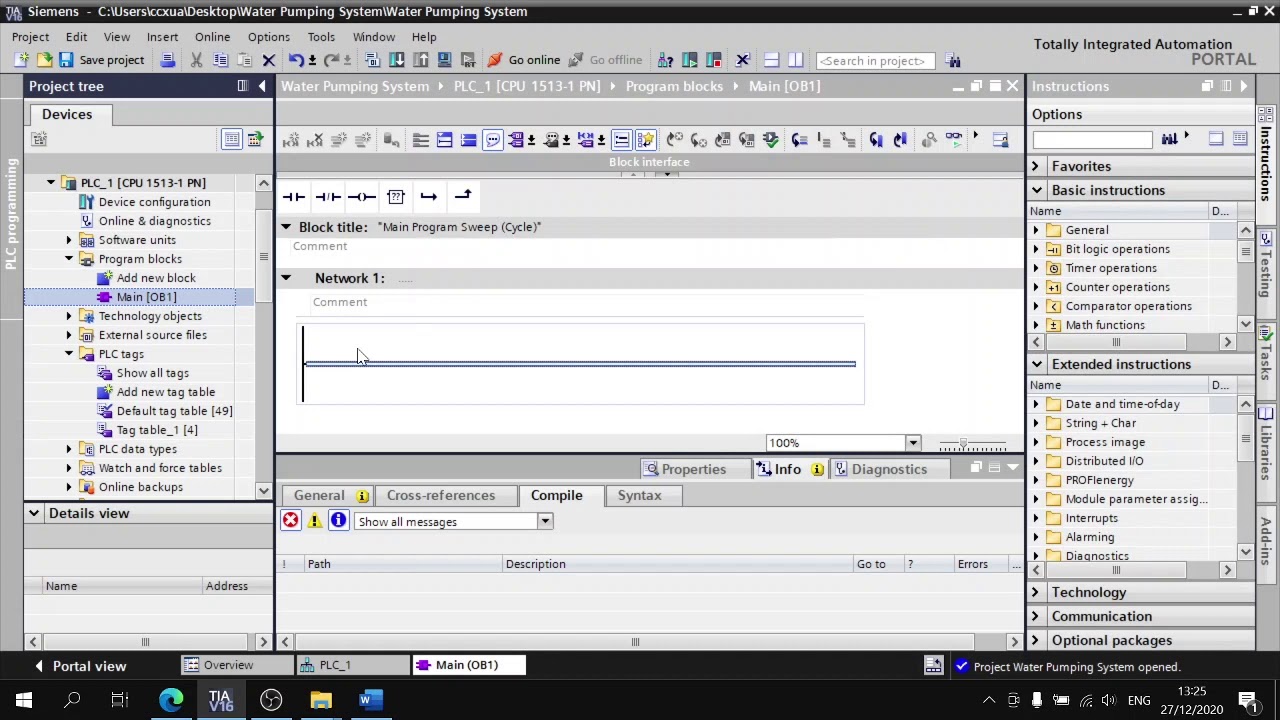Image resolution: width=1280 pixels, height=720 pixels.
Task: Expand Technology objects folder
Action: point(69,316)
